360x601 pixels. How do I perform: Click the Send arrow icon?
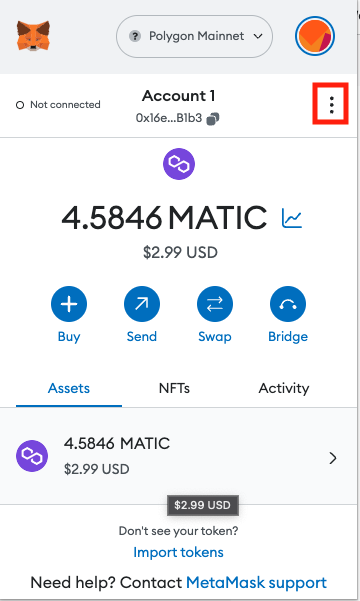(142, 304)
